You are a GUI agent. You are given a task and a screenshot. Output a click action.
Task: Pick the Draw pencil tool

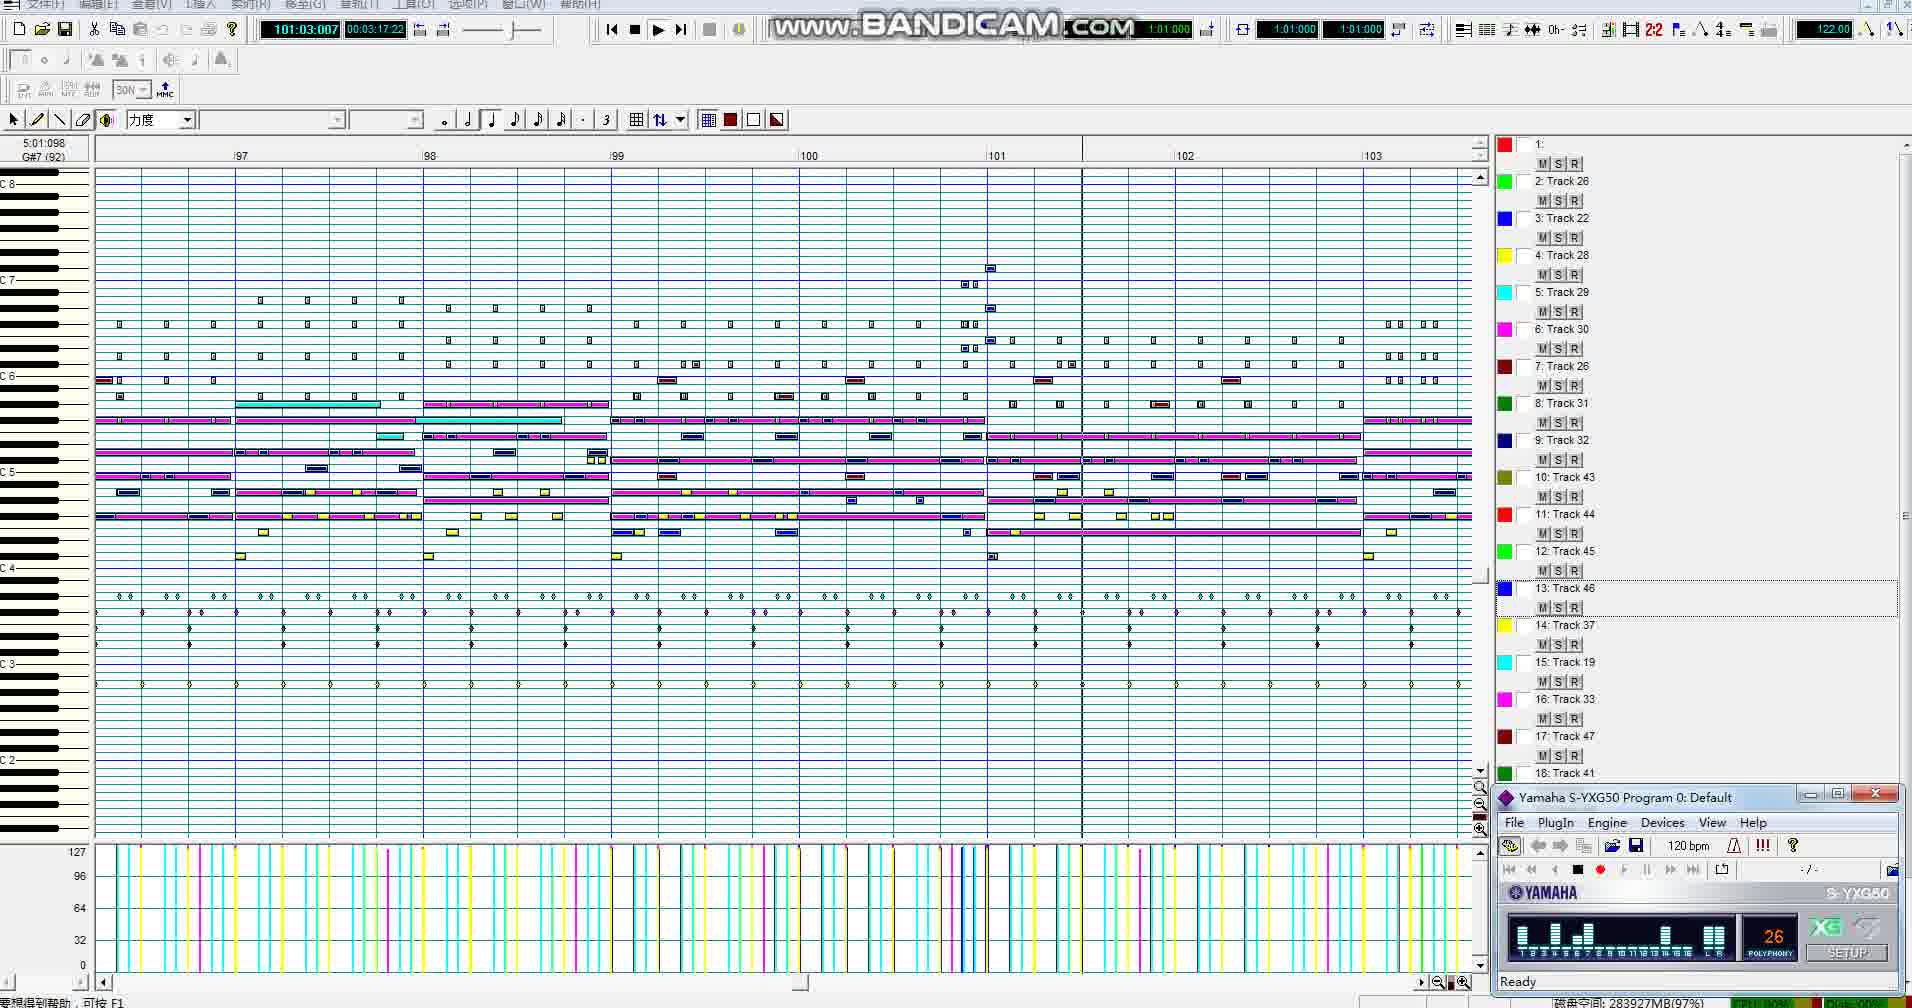[37, 120]
